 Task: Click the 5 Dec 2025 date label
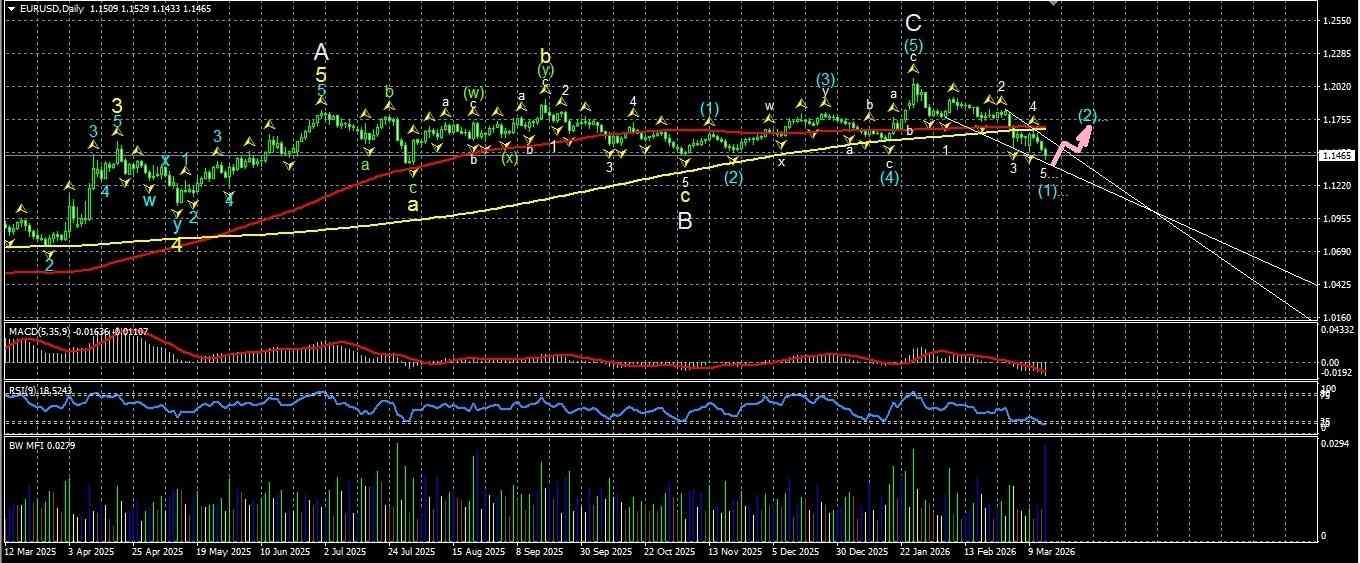794,551
